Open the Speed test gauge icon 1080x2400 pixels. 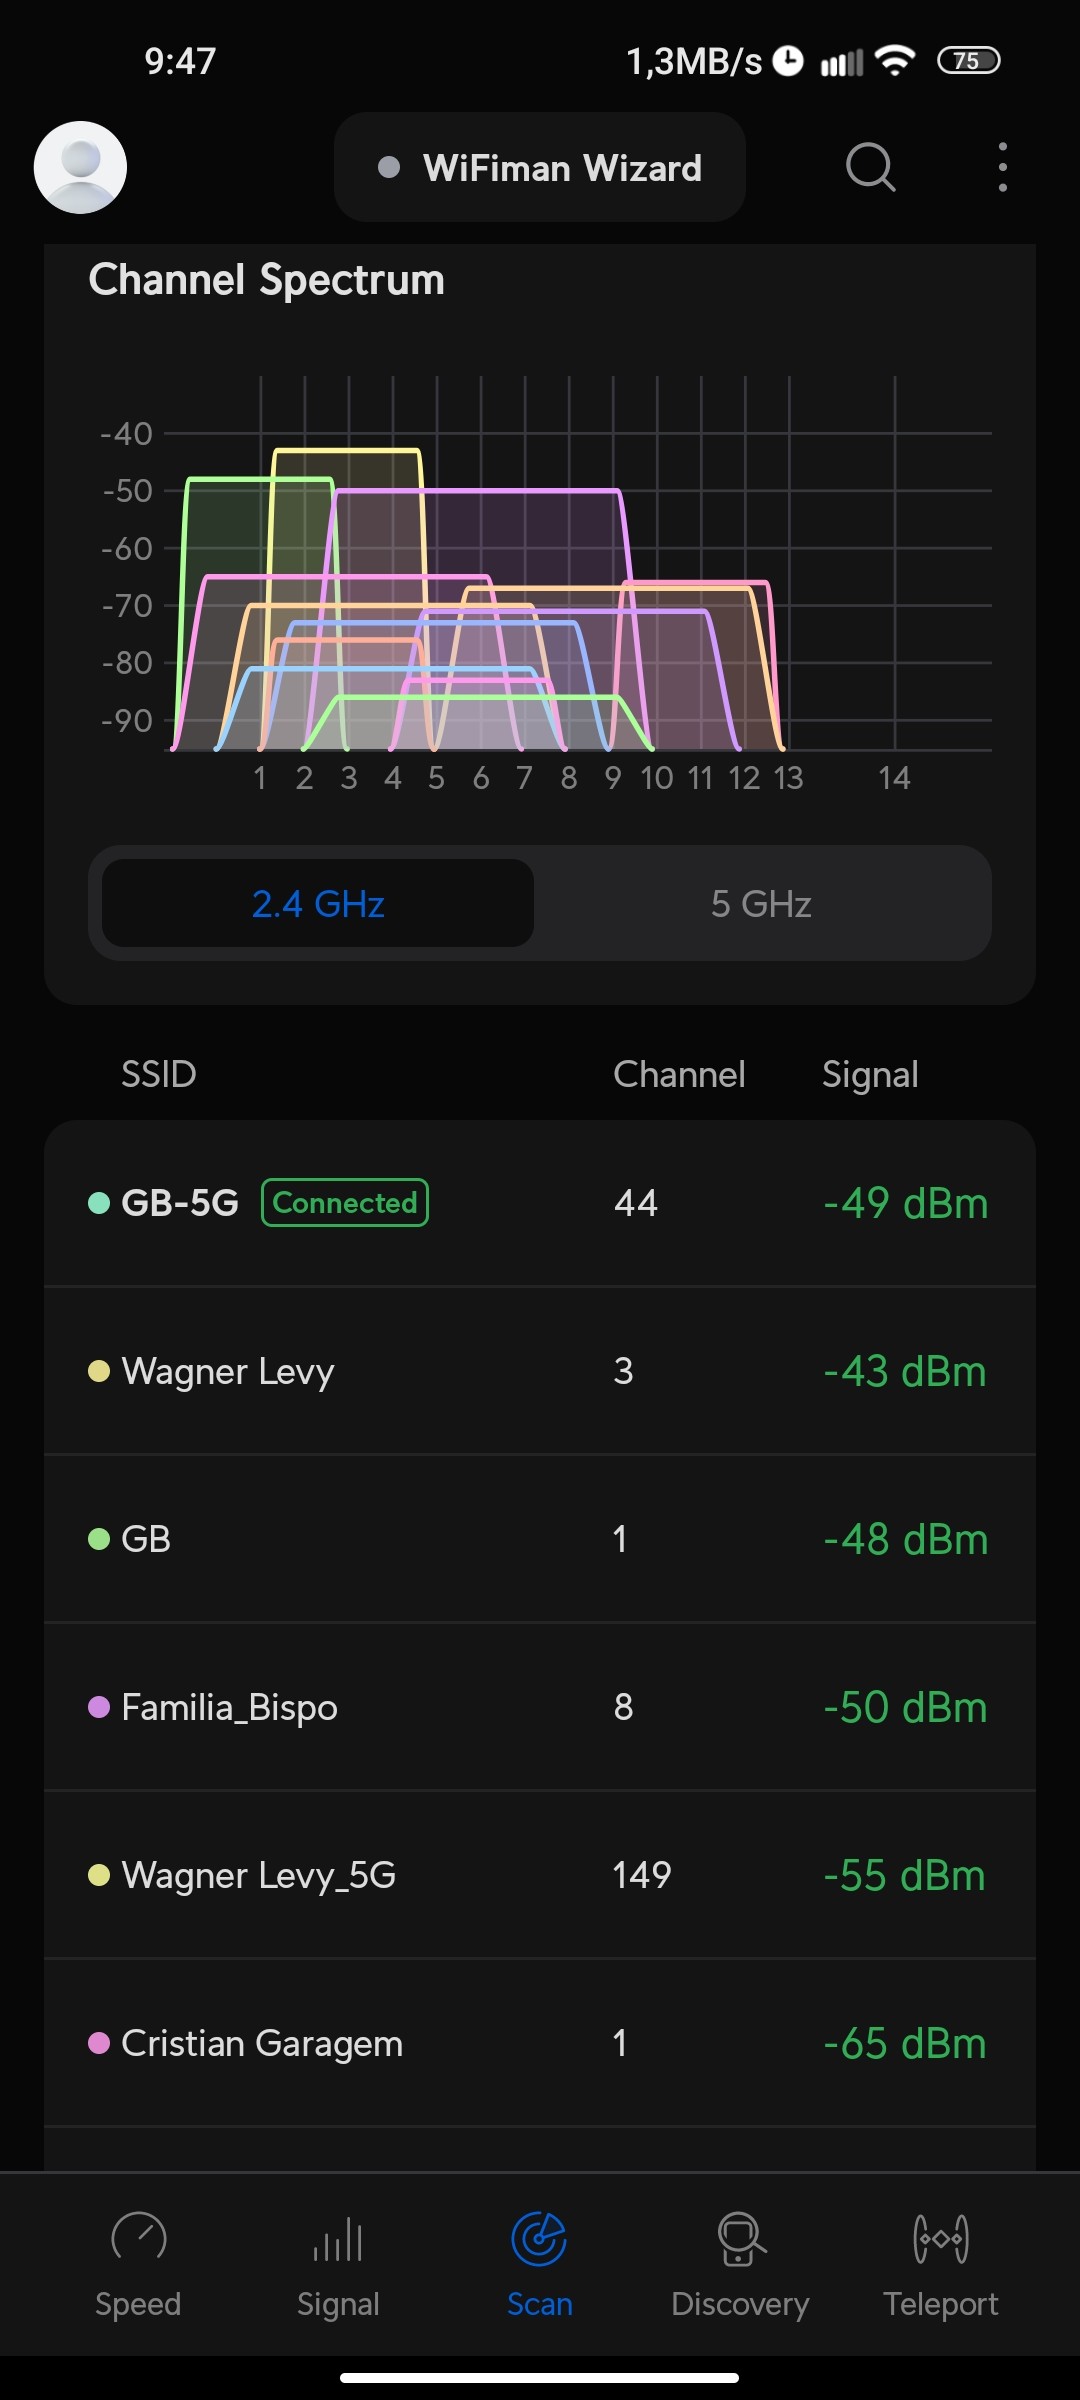[x=138, y=2238]
